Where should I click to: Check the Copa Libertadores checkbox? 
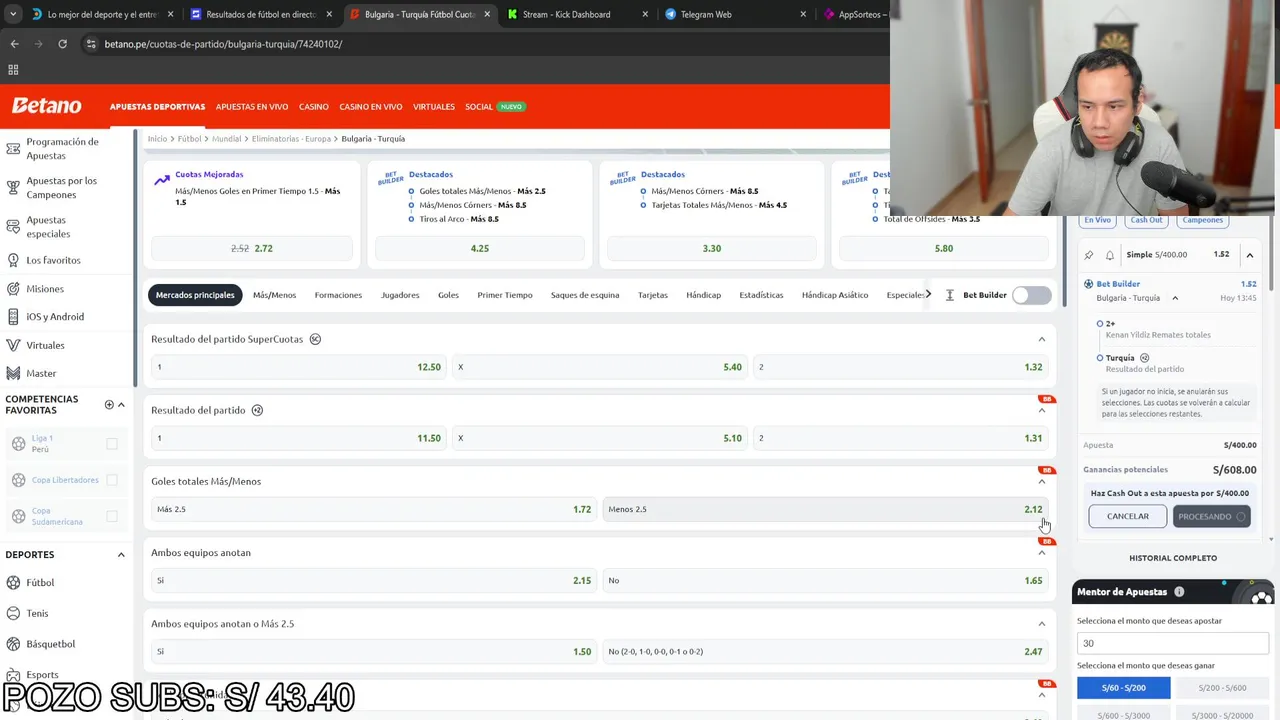click(112, 480)
